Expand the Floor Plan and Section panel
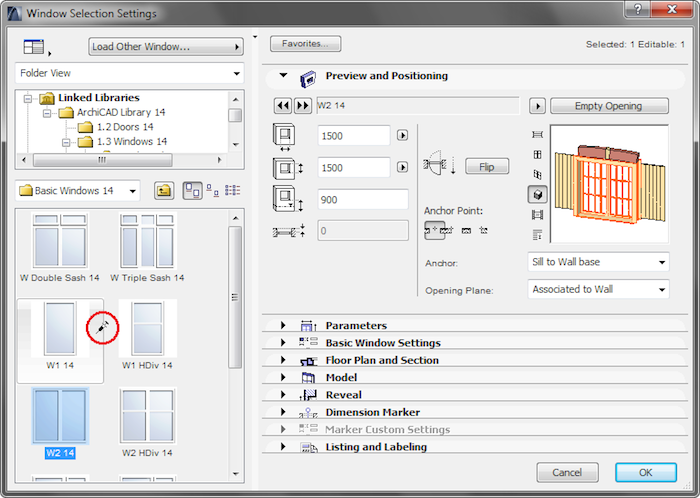The height and width of the screenshot is (498, 700). click(x=283, y=360)
